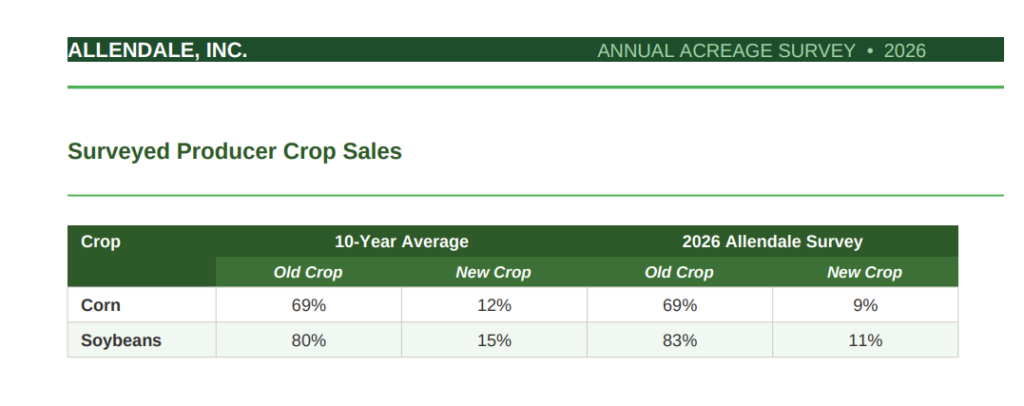Click the Crop column header cell
Image resolution: width=1024 pixels, height=406 pixels.
[x=101, y=241]
